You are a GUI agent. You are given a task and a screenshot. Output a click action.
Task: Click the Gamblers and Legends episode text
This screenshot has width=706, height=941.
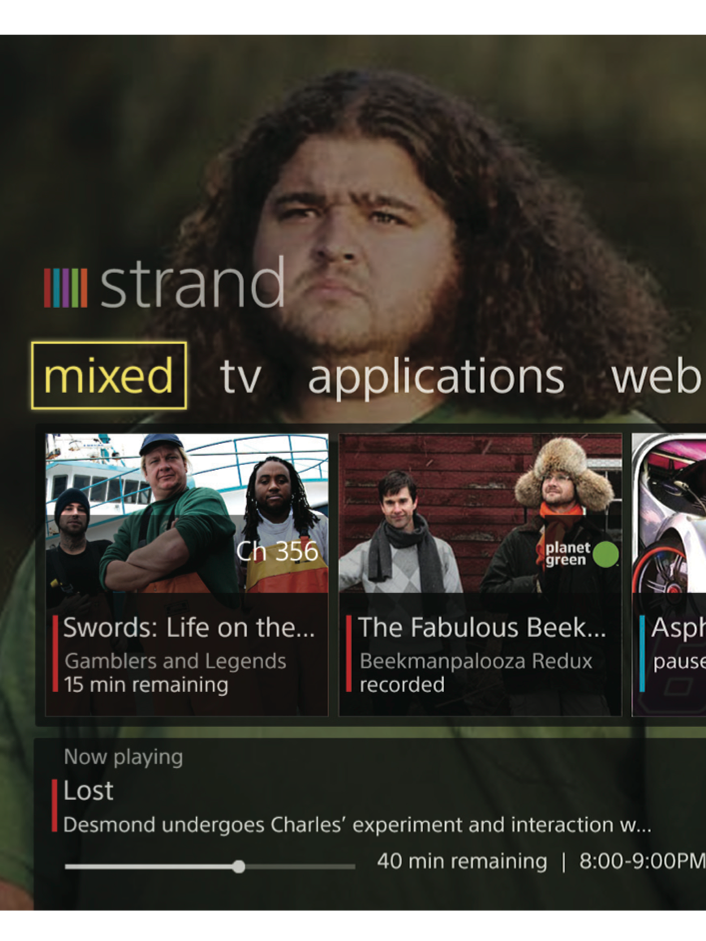175,661
